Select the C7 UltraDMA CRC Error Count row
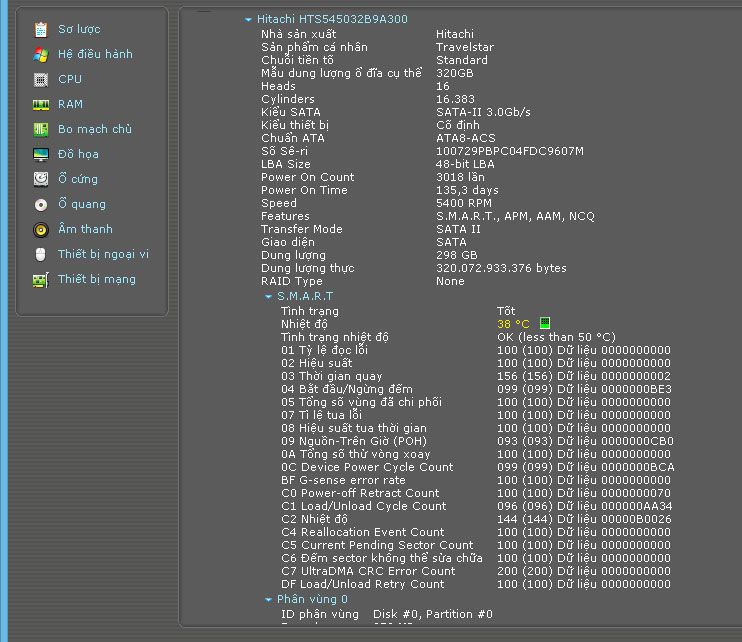 [x=367, y=571]
